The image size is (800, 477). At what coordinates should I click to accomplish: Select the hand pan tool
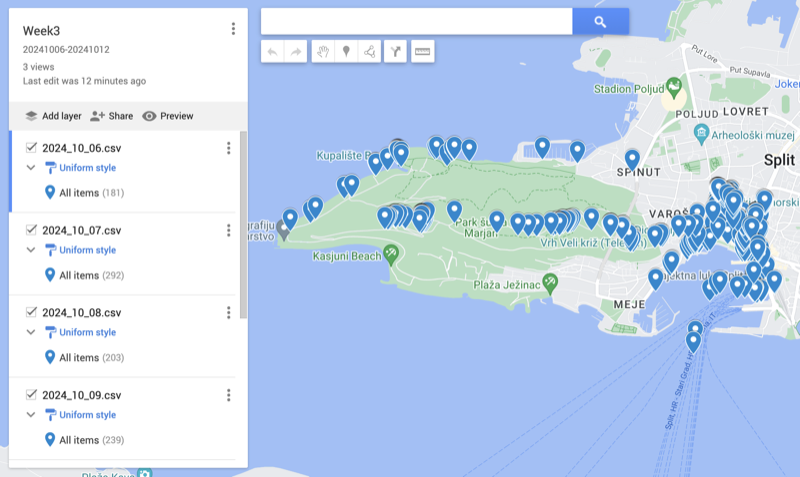[322, 52]
